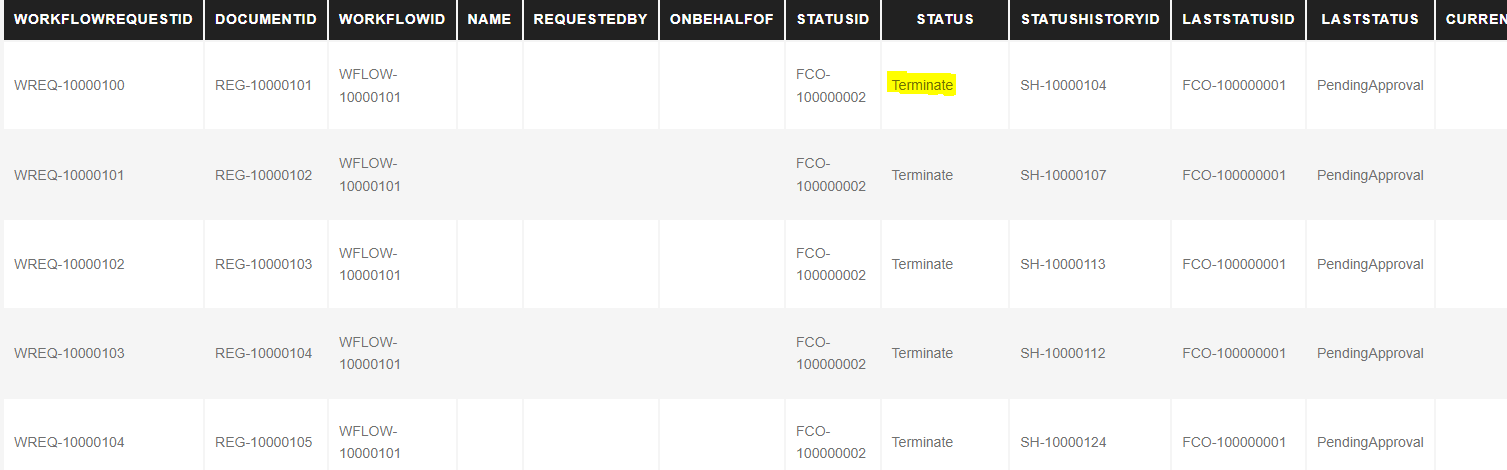Click the STATUSHISTORYID column header
The image size is (1507, 470).
[x=1090, y=20]
